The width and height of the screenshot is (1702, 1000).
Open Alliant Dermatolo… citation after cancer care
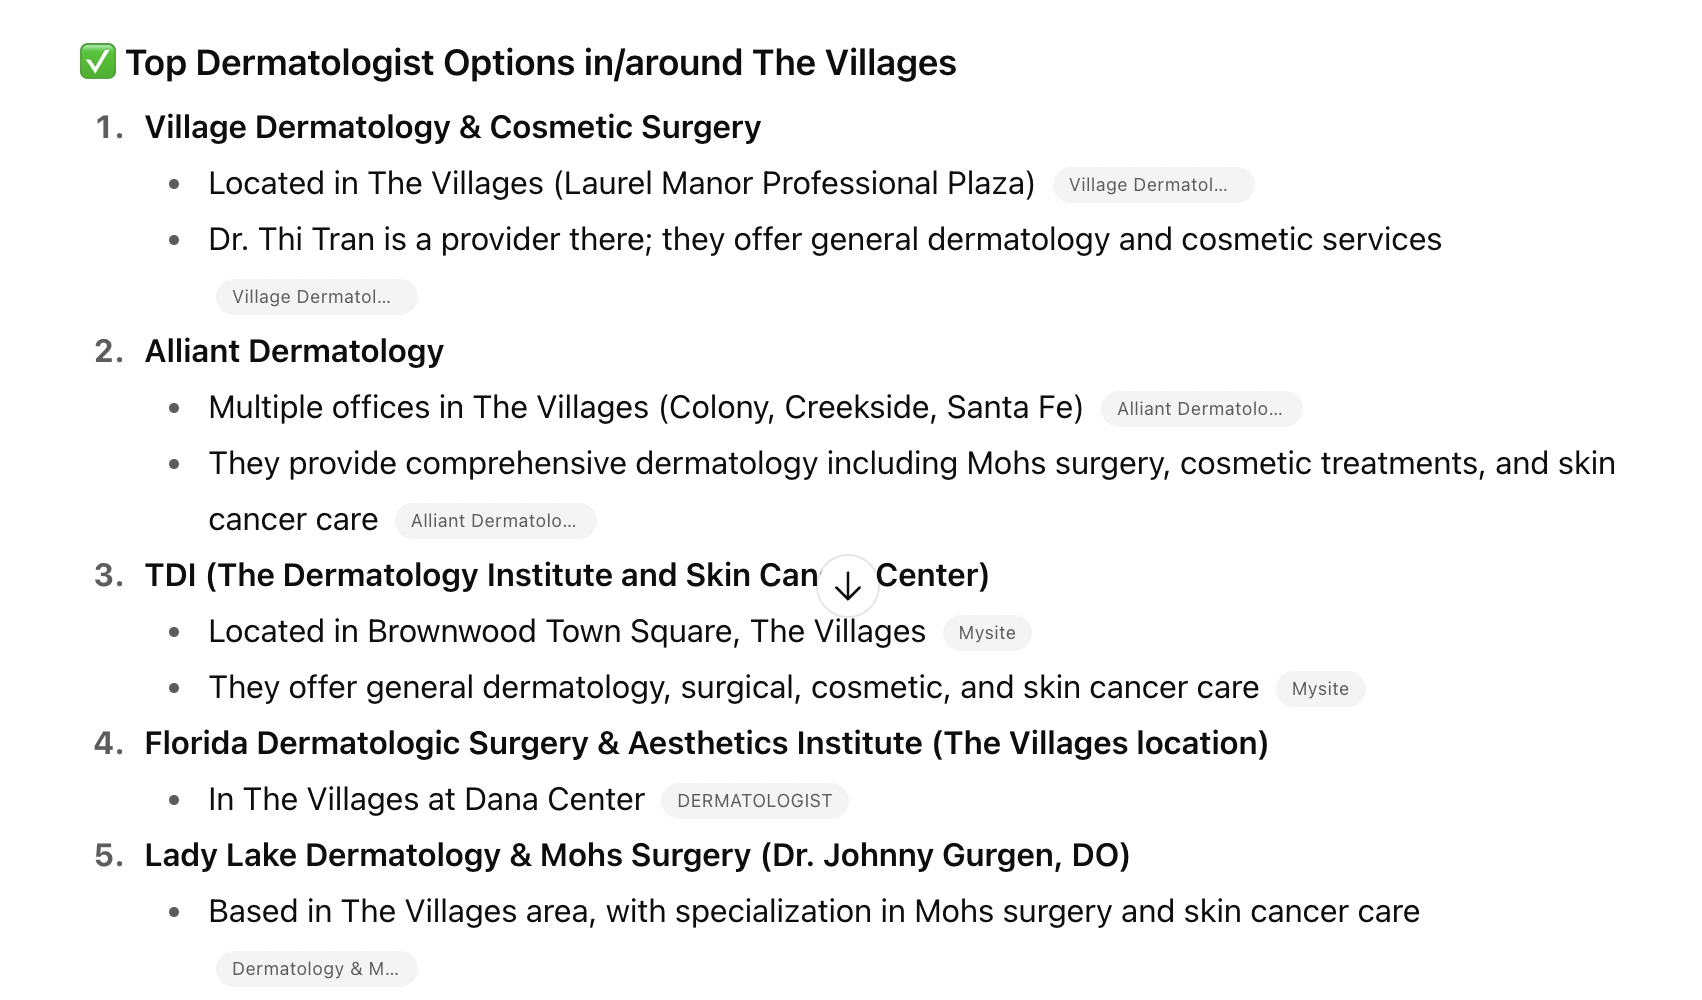[x=495, y=521]
